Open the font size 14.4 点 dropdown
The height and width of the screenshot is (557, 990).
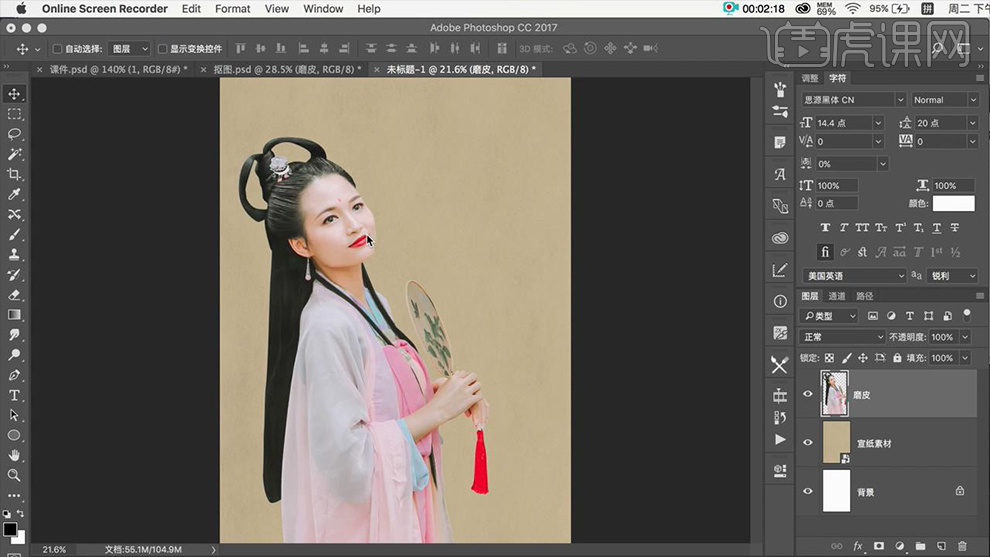pyautogui.click(x=878, y=123)
